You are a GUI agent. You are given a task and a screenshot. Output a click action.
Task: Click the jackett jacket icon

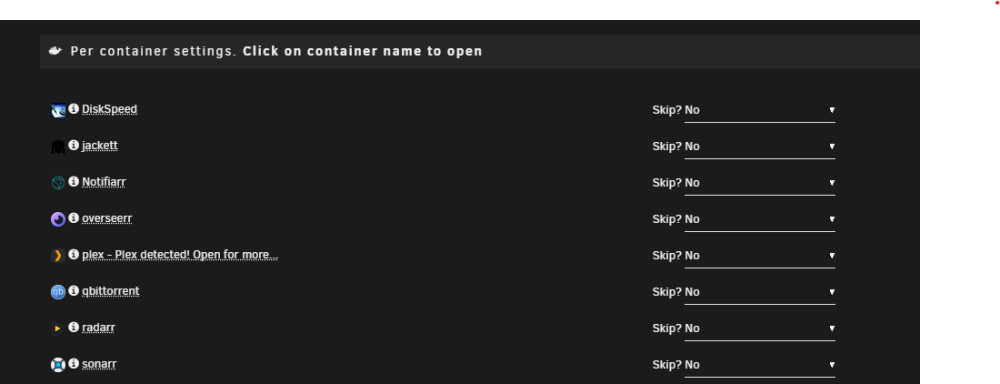click(x=58, y=147)
